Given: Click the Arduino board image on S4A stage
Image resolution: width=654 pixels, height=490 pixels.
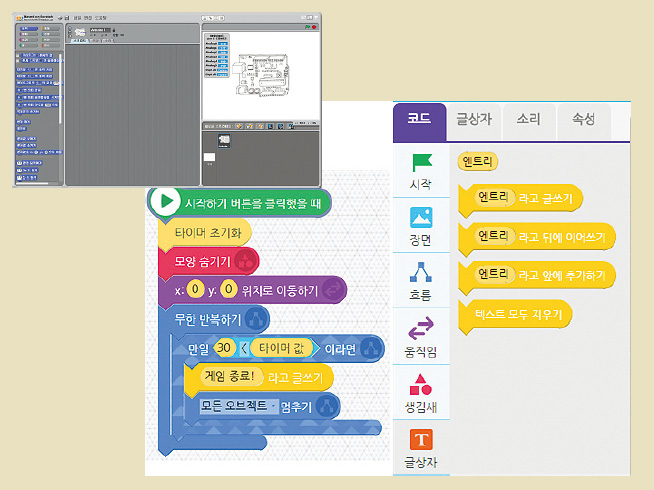Looking at the screenshot, I should [x=262, y=75].
